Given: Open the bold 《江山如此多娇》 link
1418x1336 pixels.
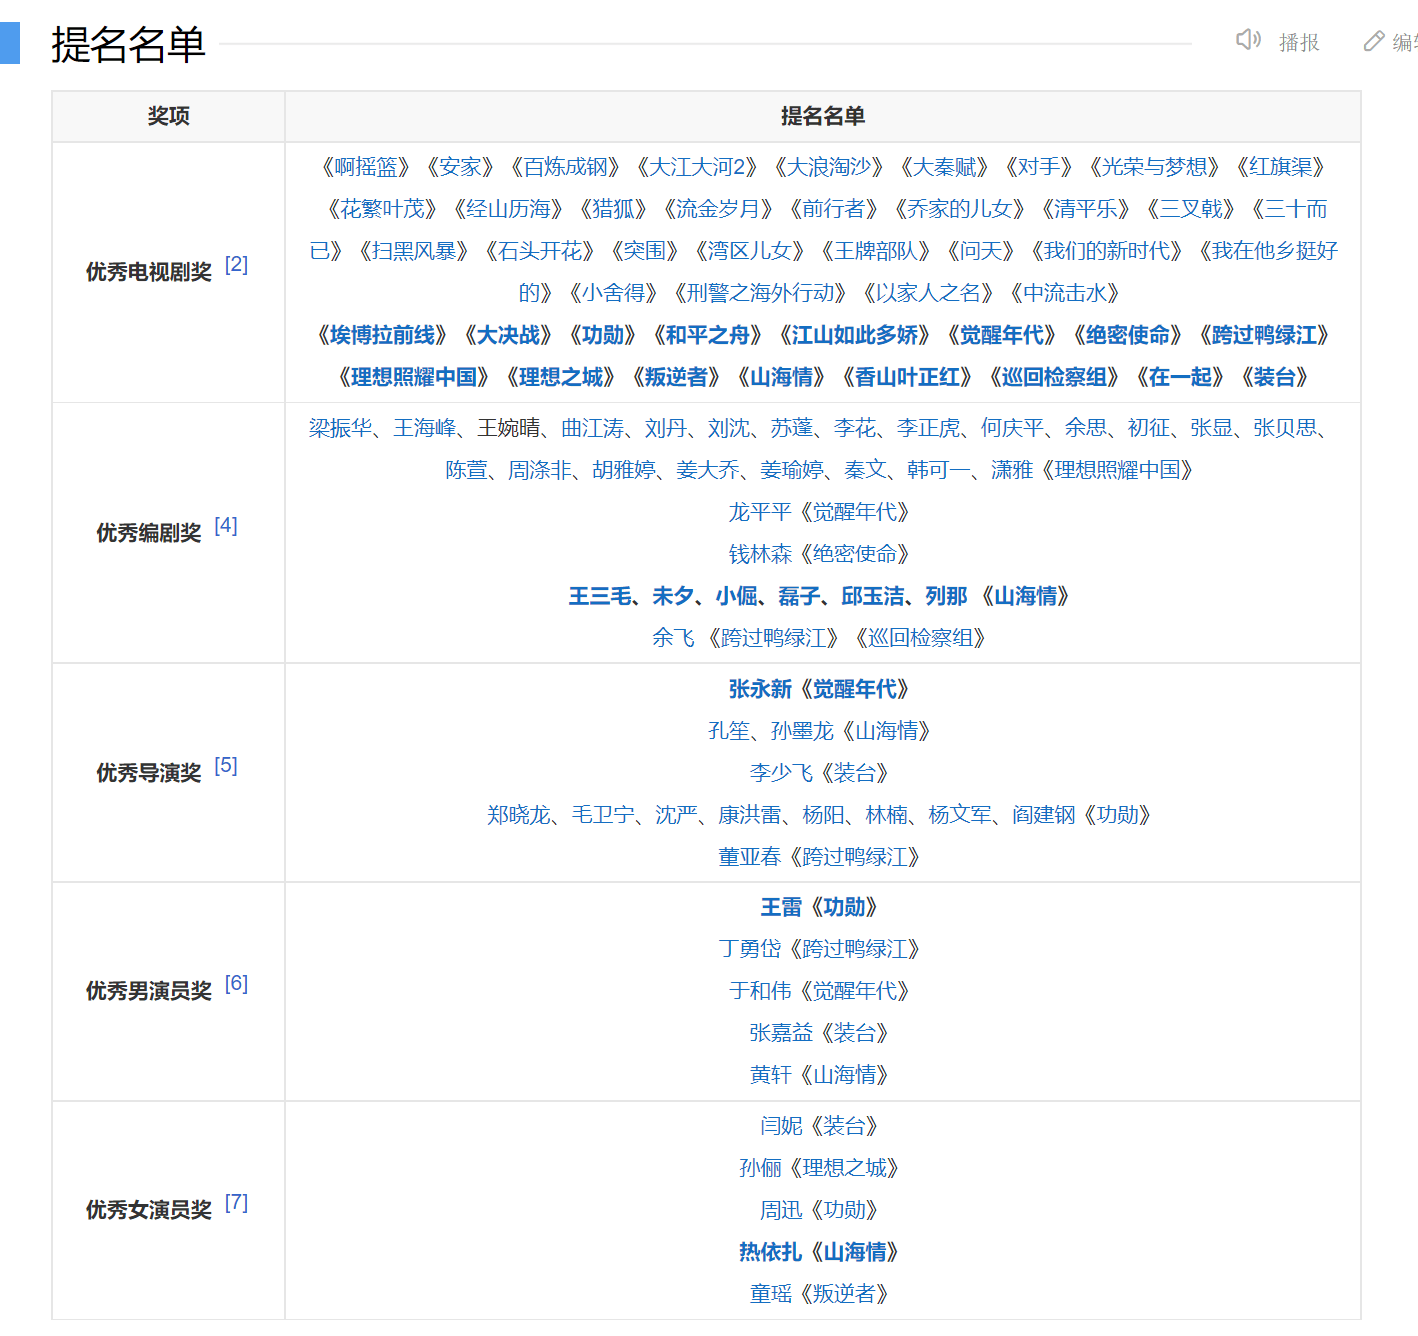Looking at the screenshot, I should pyautogui.click(x=854, y=335).
